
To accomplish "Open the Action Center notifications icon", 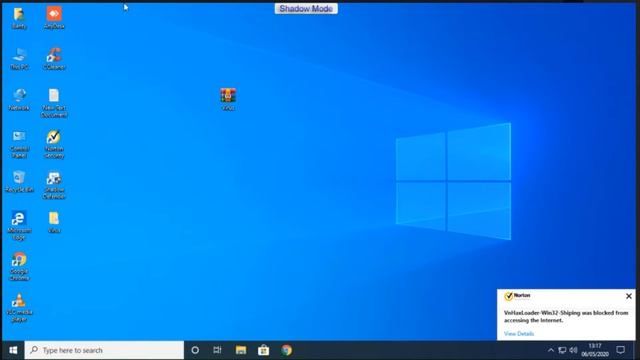I will pos(621,350).
